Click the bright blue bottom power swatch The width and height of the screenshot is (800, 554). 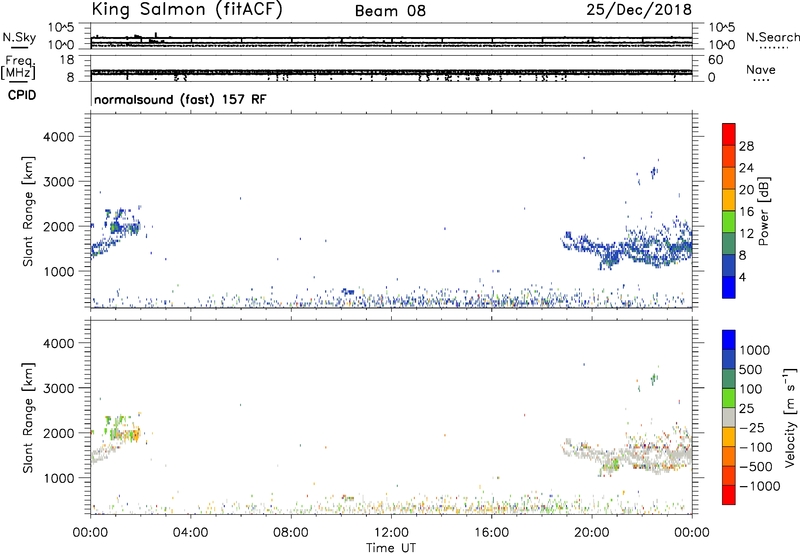pyautogui.click(x=729, y=287)
